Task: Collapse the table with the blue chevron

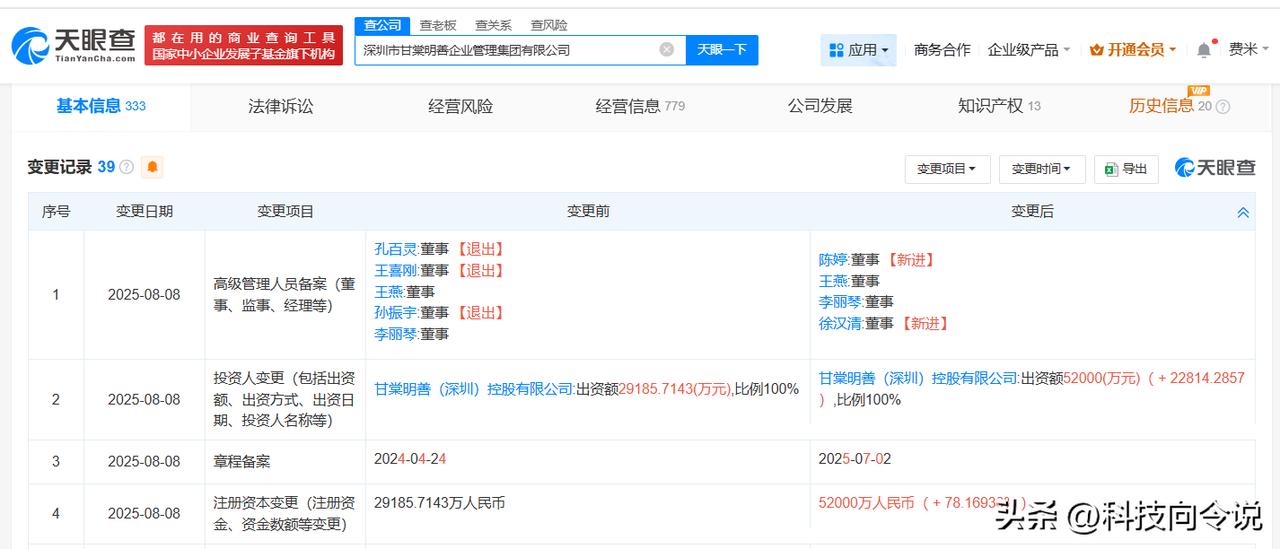Action: [x=1243, y=212]
